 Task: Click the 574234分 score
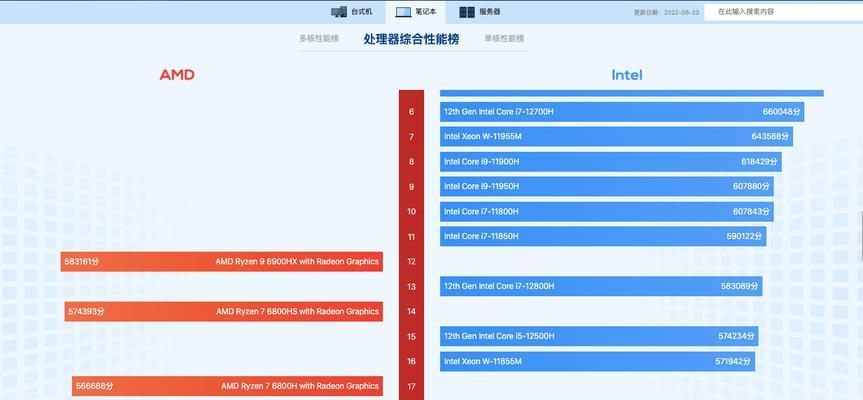tap(736, 336)
